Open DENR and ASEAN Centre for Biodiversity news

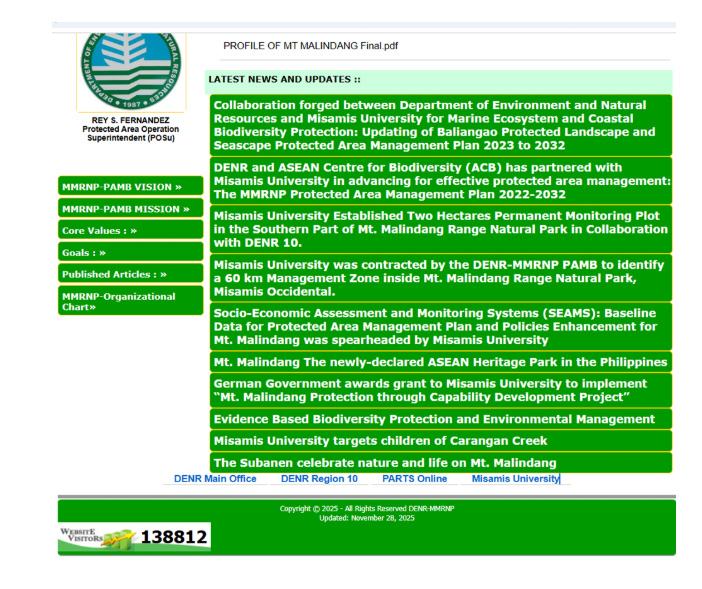[x=441, y=181]
